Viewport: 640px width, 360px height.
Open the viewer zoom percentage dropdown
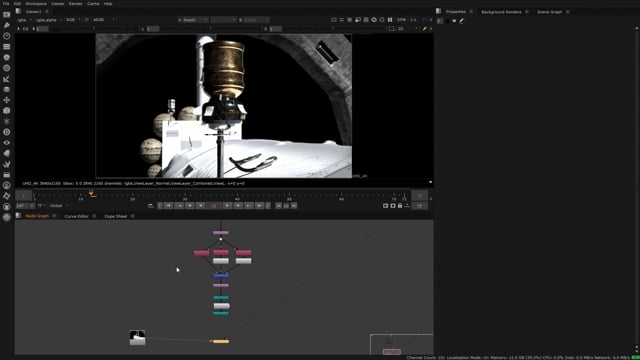coord(402,20)
